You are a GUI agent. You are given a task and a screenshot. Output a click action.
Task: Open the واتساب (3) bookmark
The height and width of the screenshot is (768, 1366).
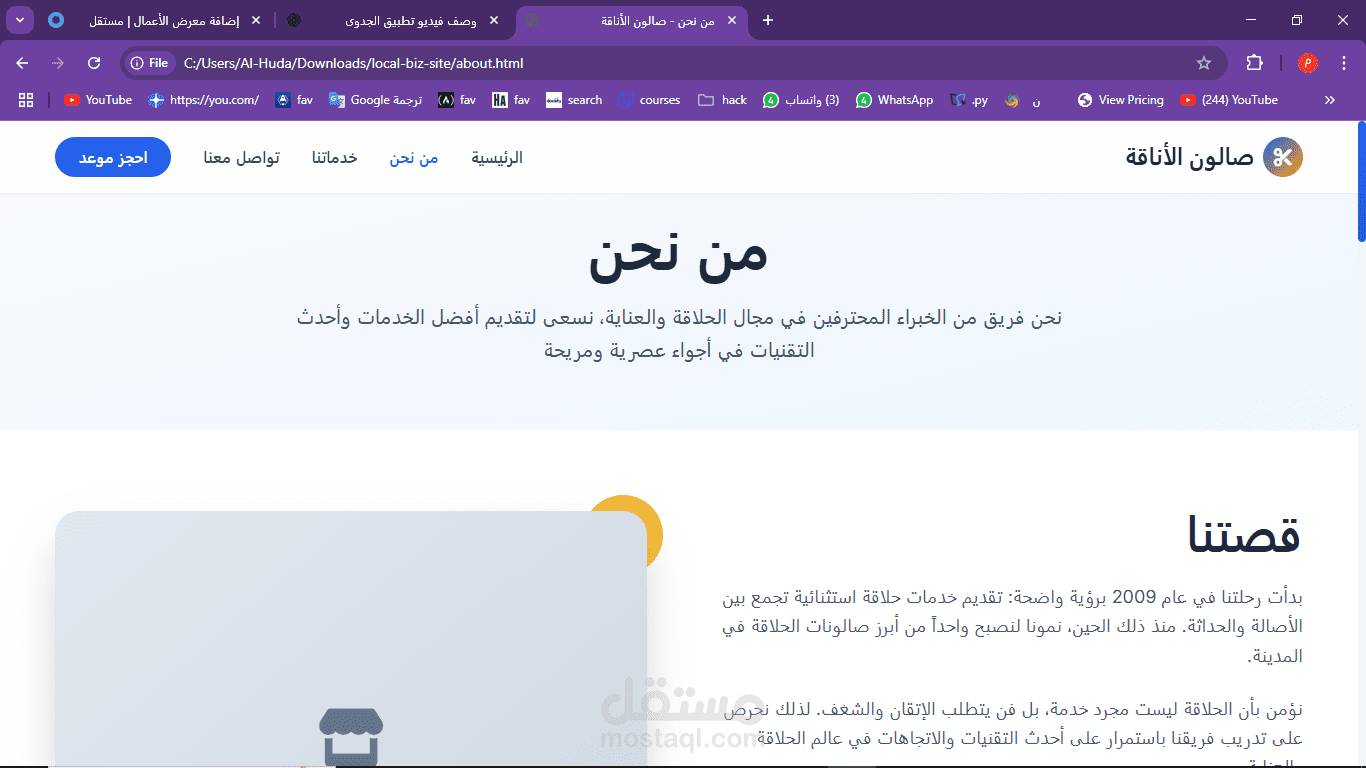click(801, 100)
